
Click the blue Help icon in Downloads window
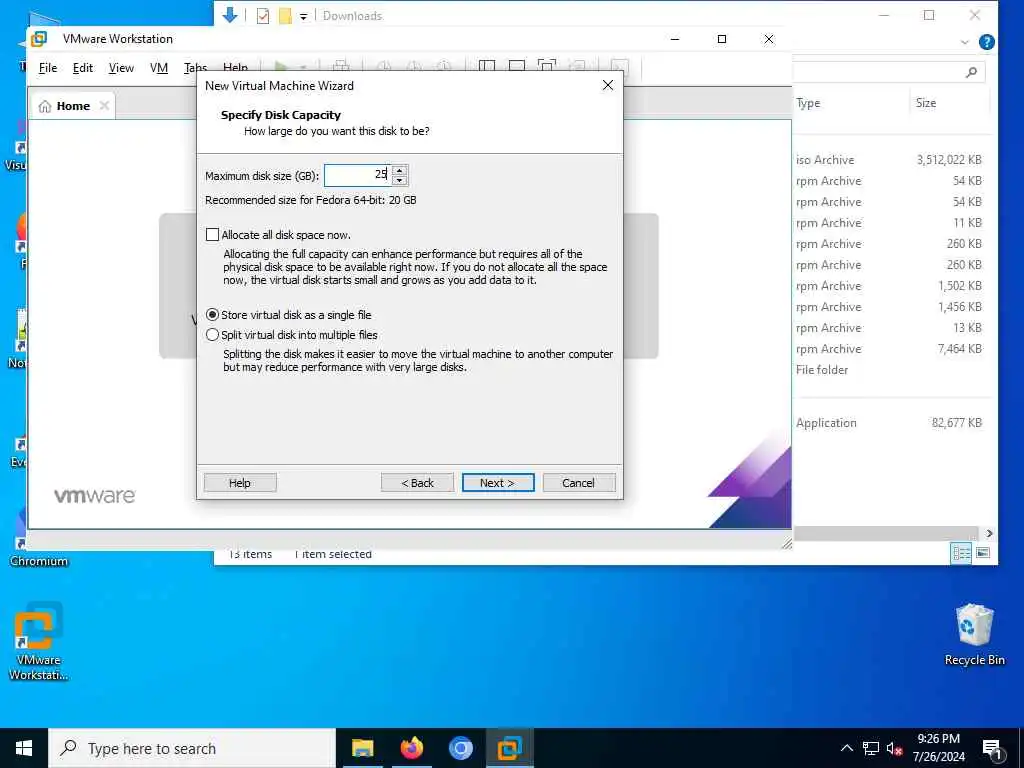click(x=987, y=42)
